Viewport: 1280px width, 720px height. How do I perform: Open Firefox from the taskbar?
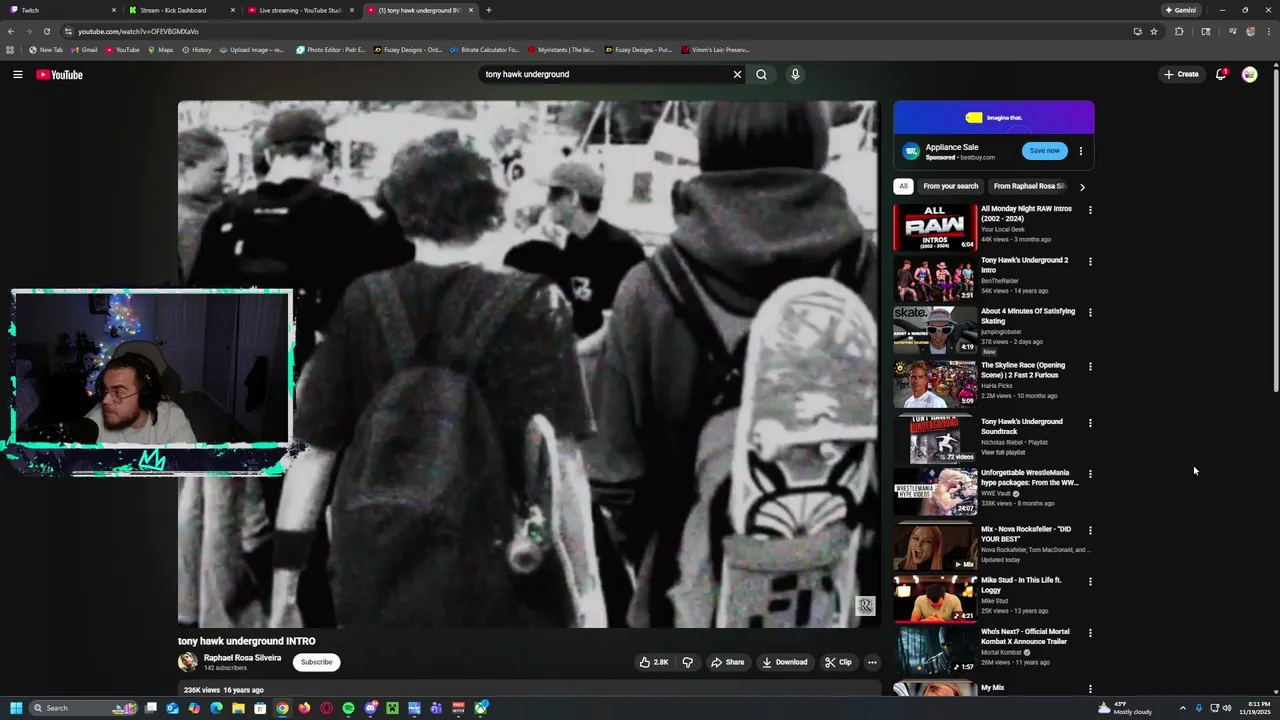pos(304,708)
